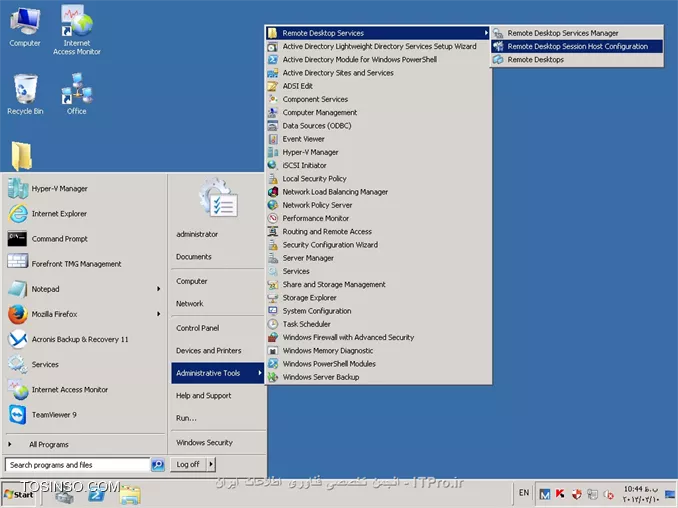The image size is (678, 508).
Task: Click the Log off button
Action: pos(188,464)
